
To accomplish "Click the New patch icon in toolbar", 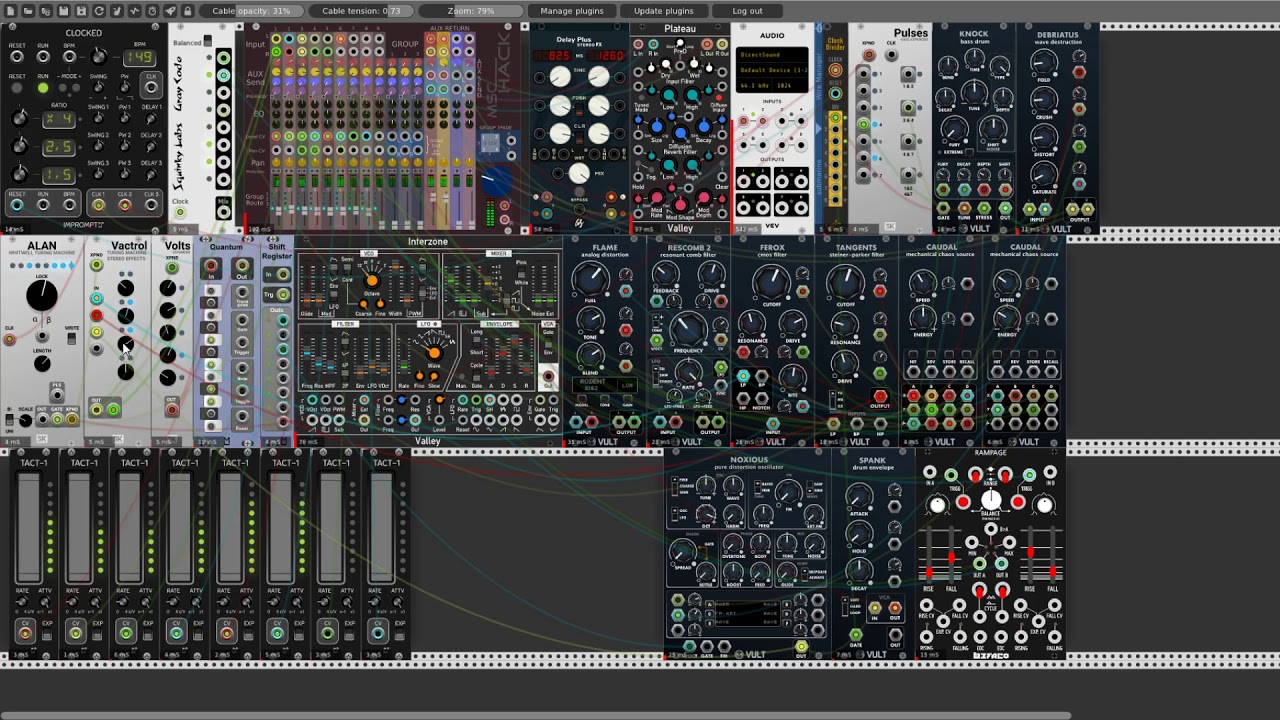I will click(x=10, y=11).
